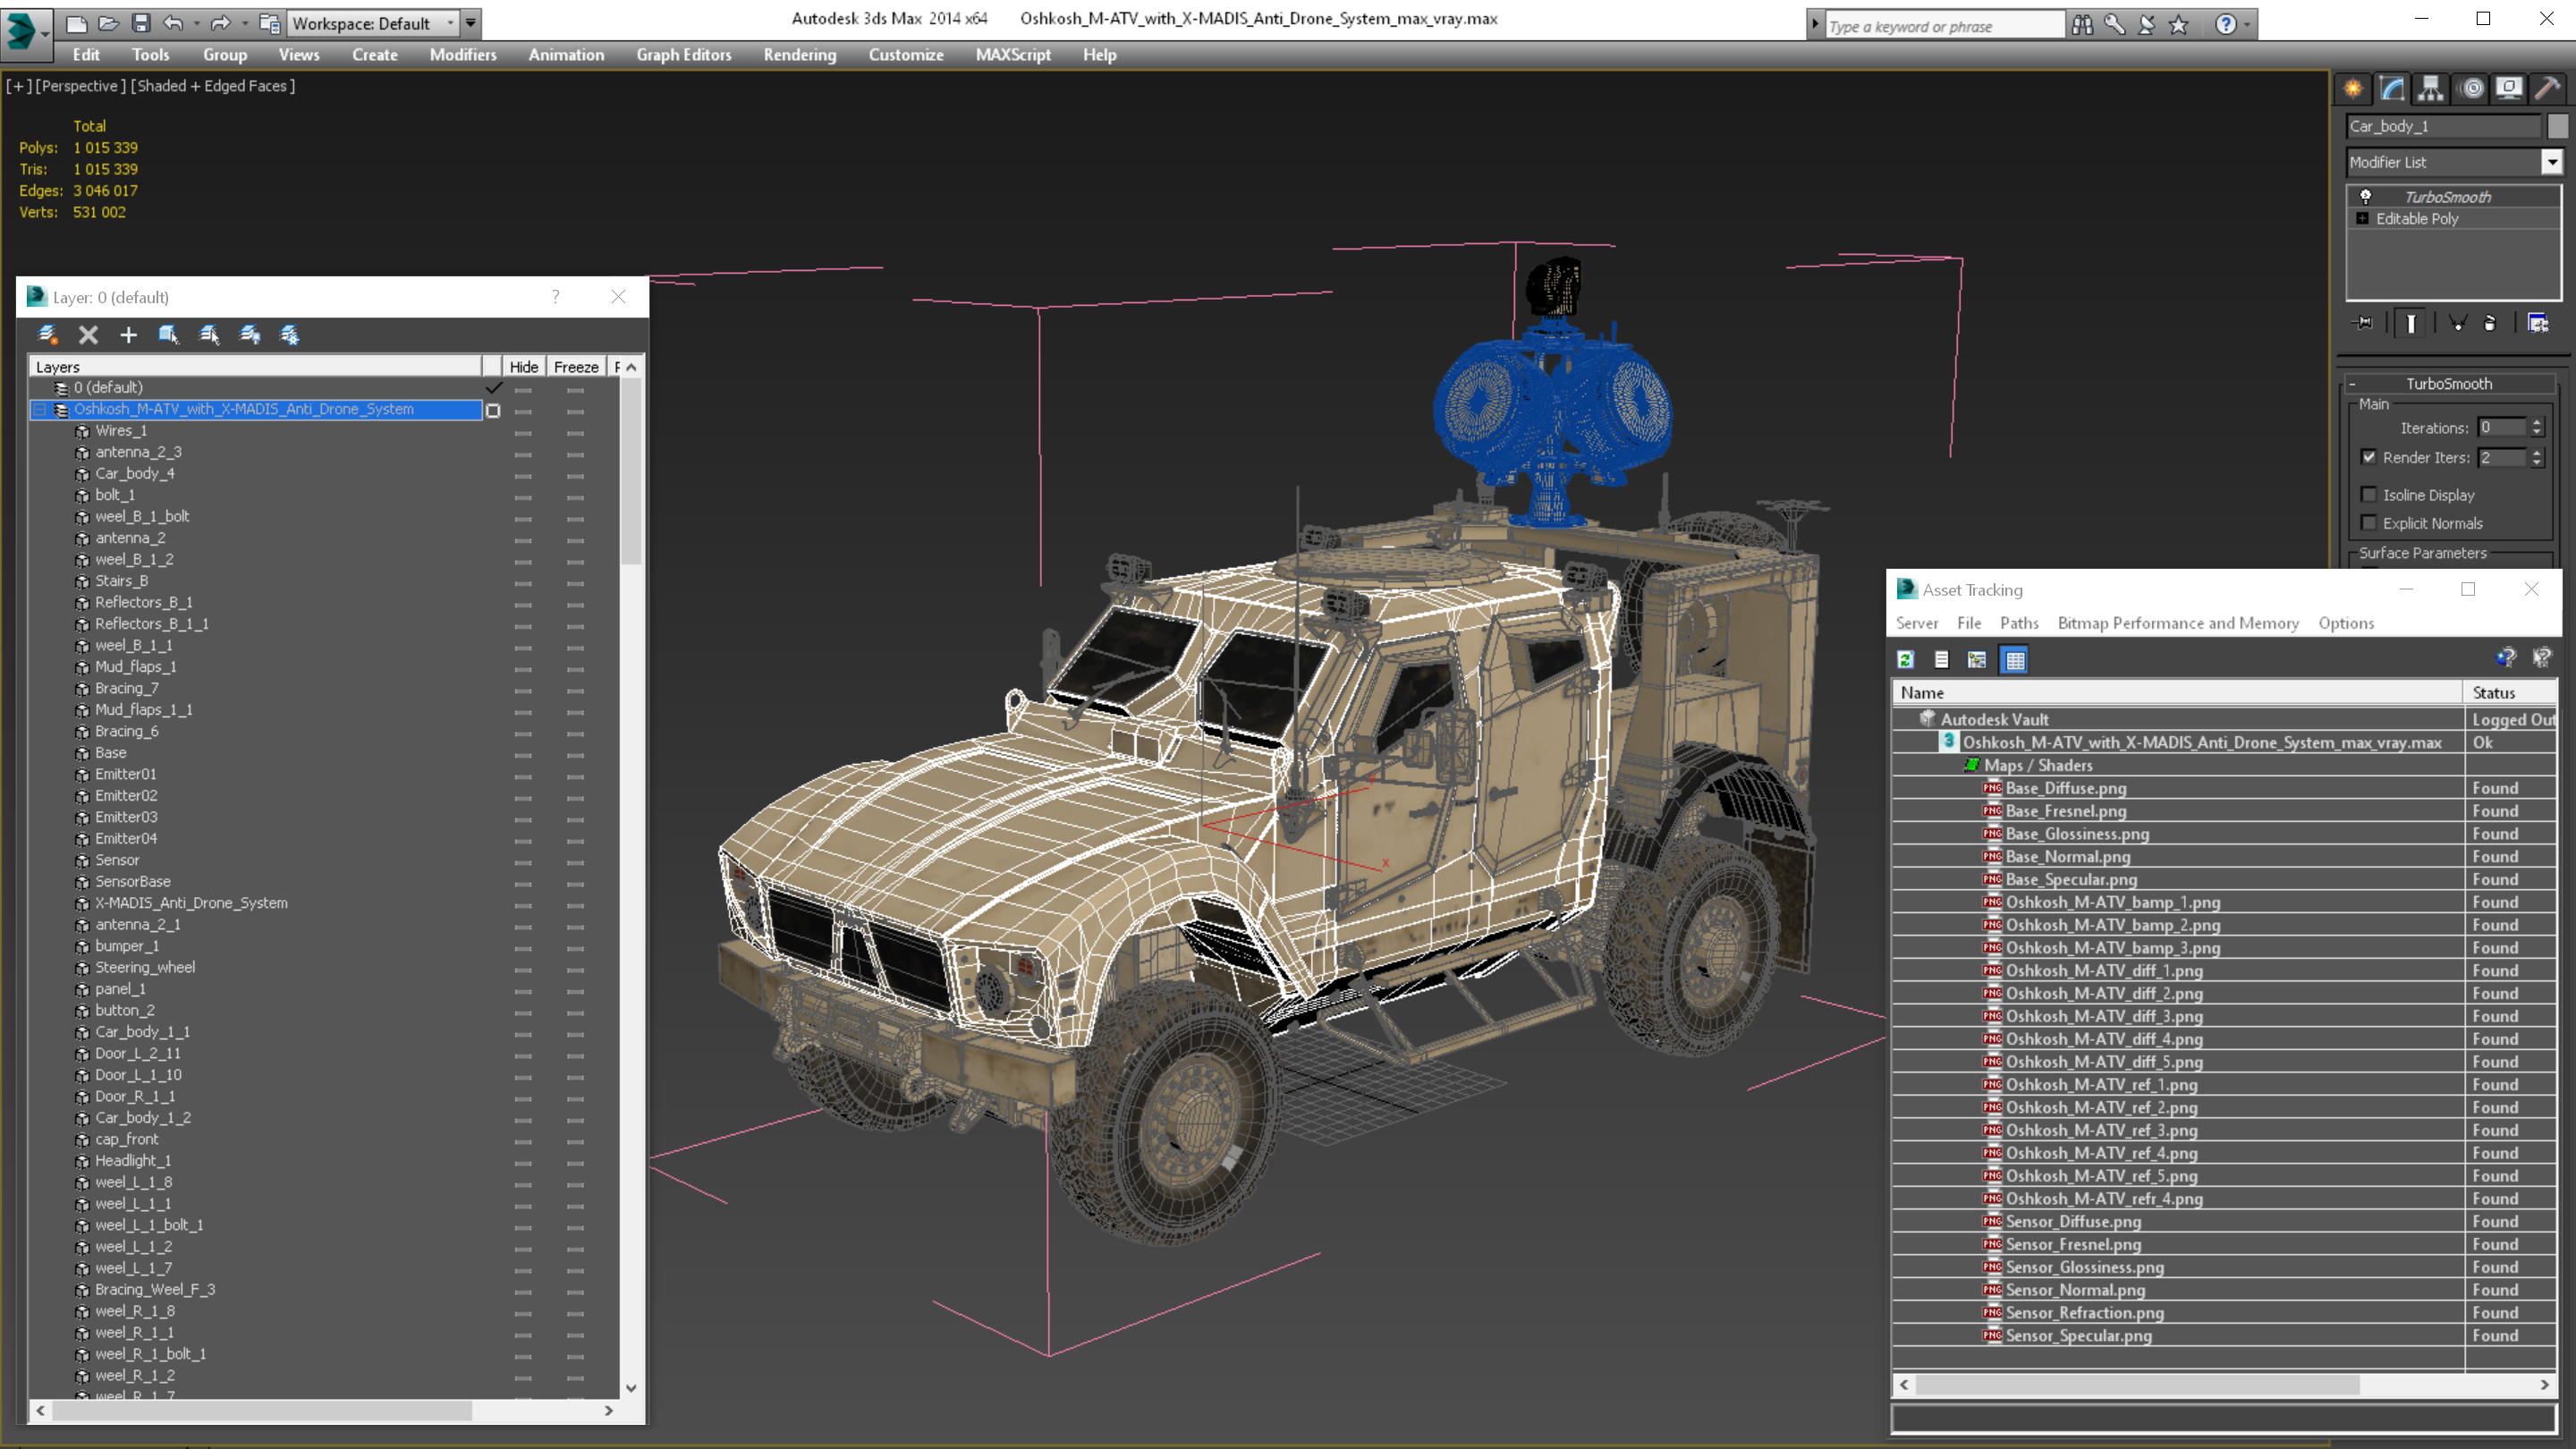The image size is (2576, 1449).
Task: Set 0 (default) as current layer
Action: [493, 388]
